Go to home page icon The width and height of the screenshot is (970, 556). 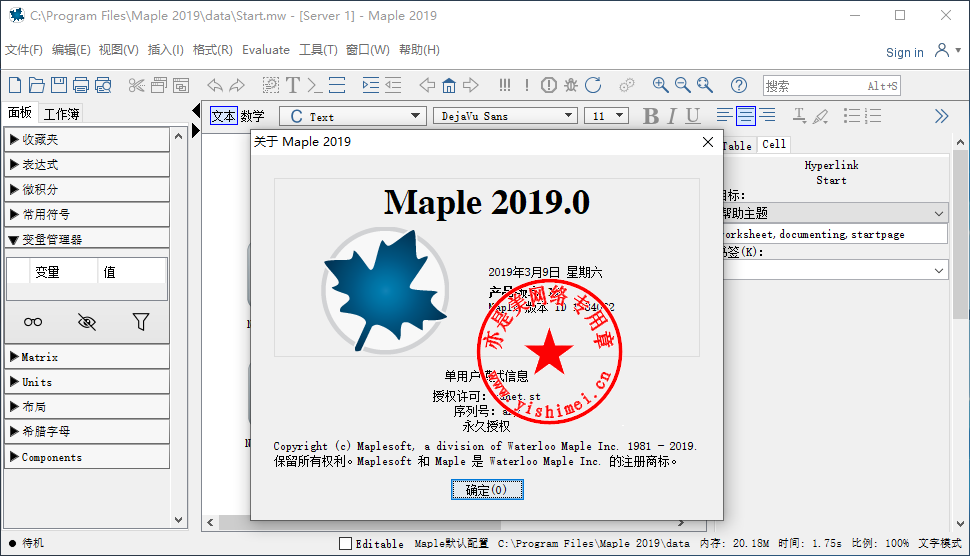pos(449,85)
